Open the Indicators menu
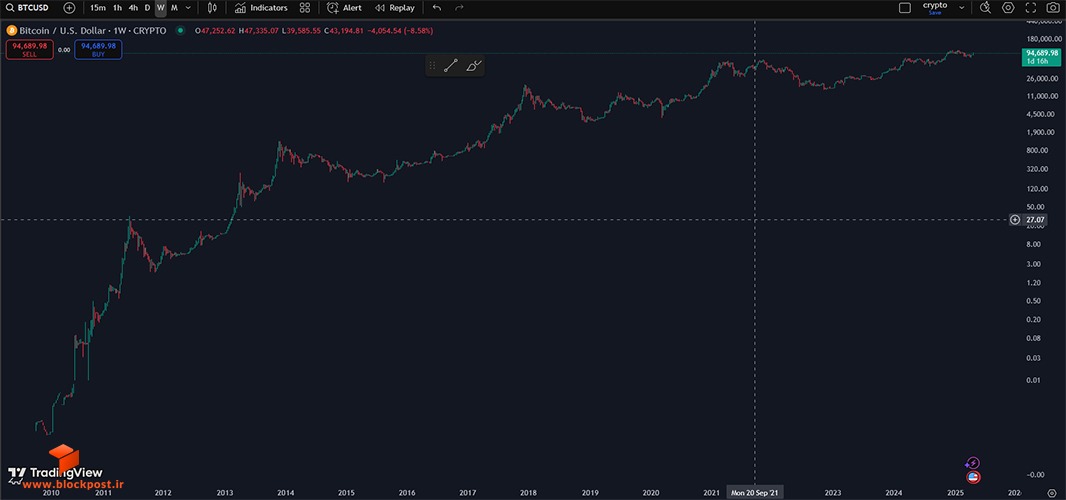 tap(261, 8)
